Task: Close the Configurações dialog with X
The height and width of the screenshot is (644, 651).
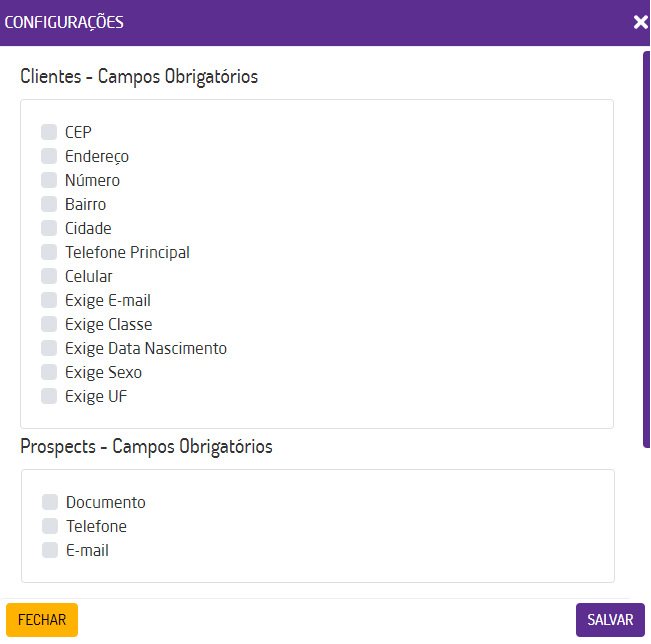Action: pyautogui.click(x=640, y=22)
